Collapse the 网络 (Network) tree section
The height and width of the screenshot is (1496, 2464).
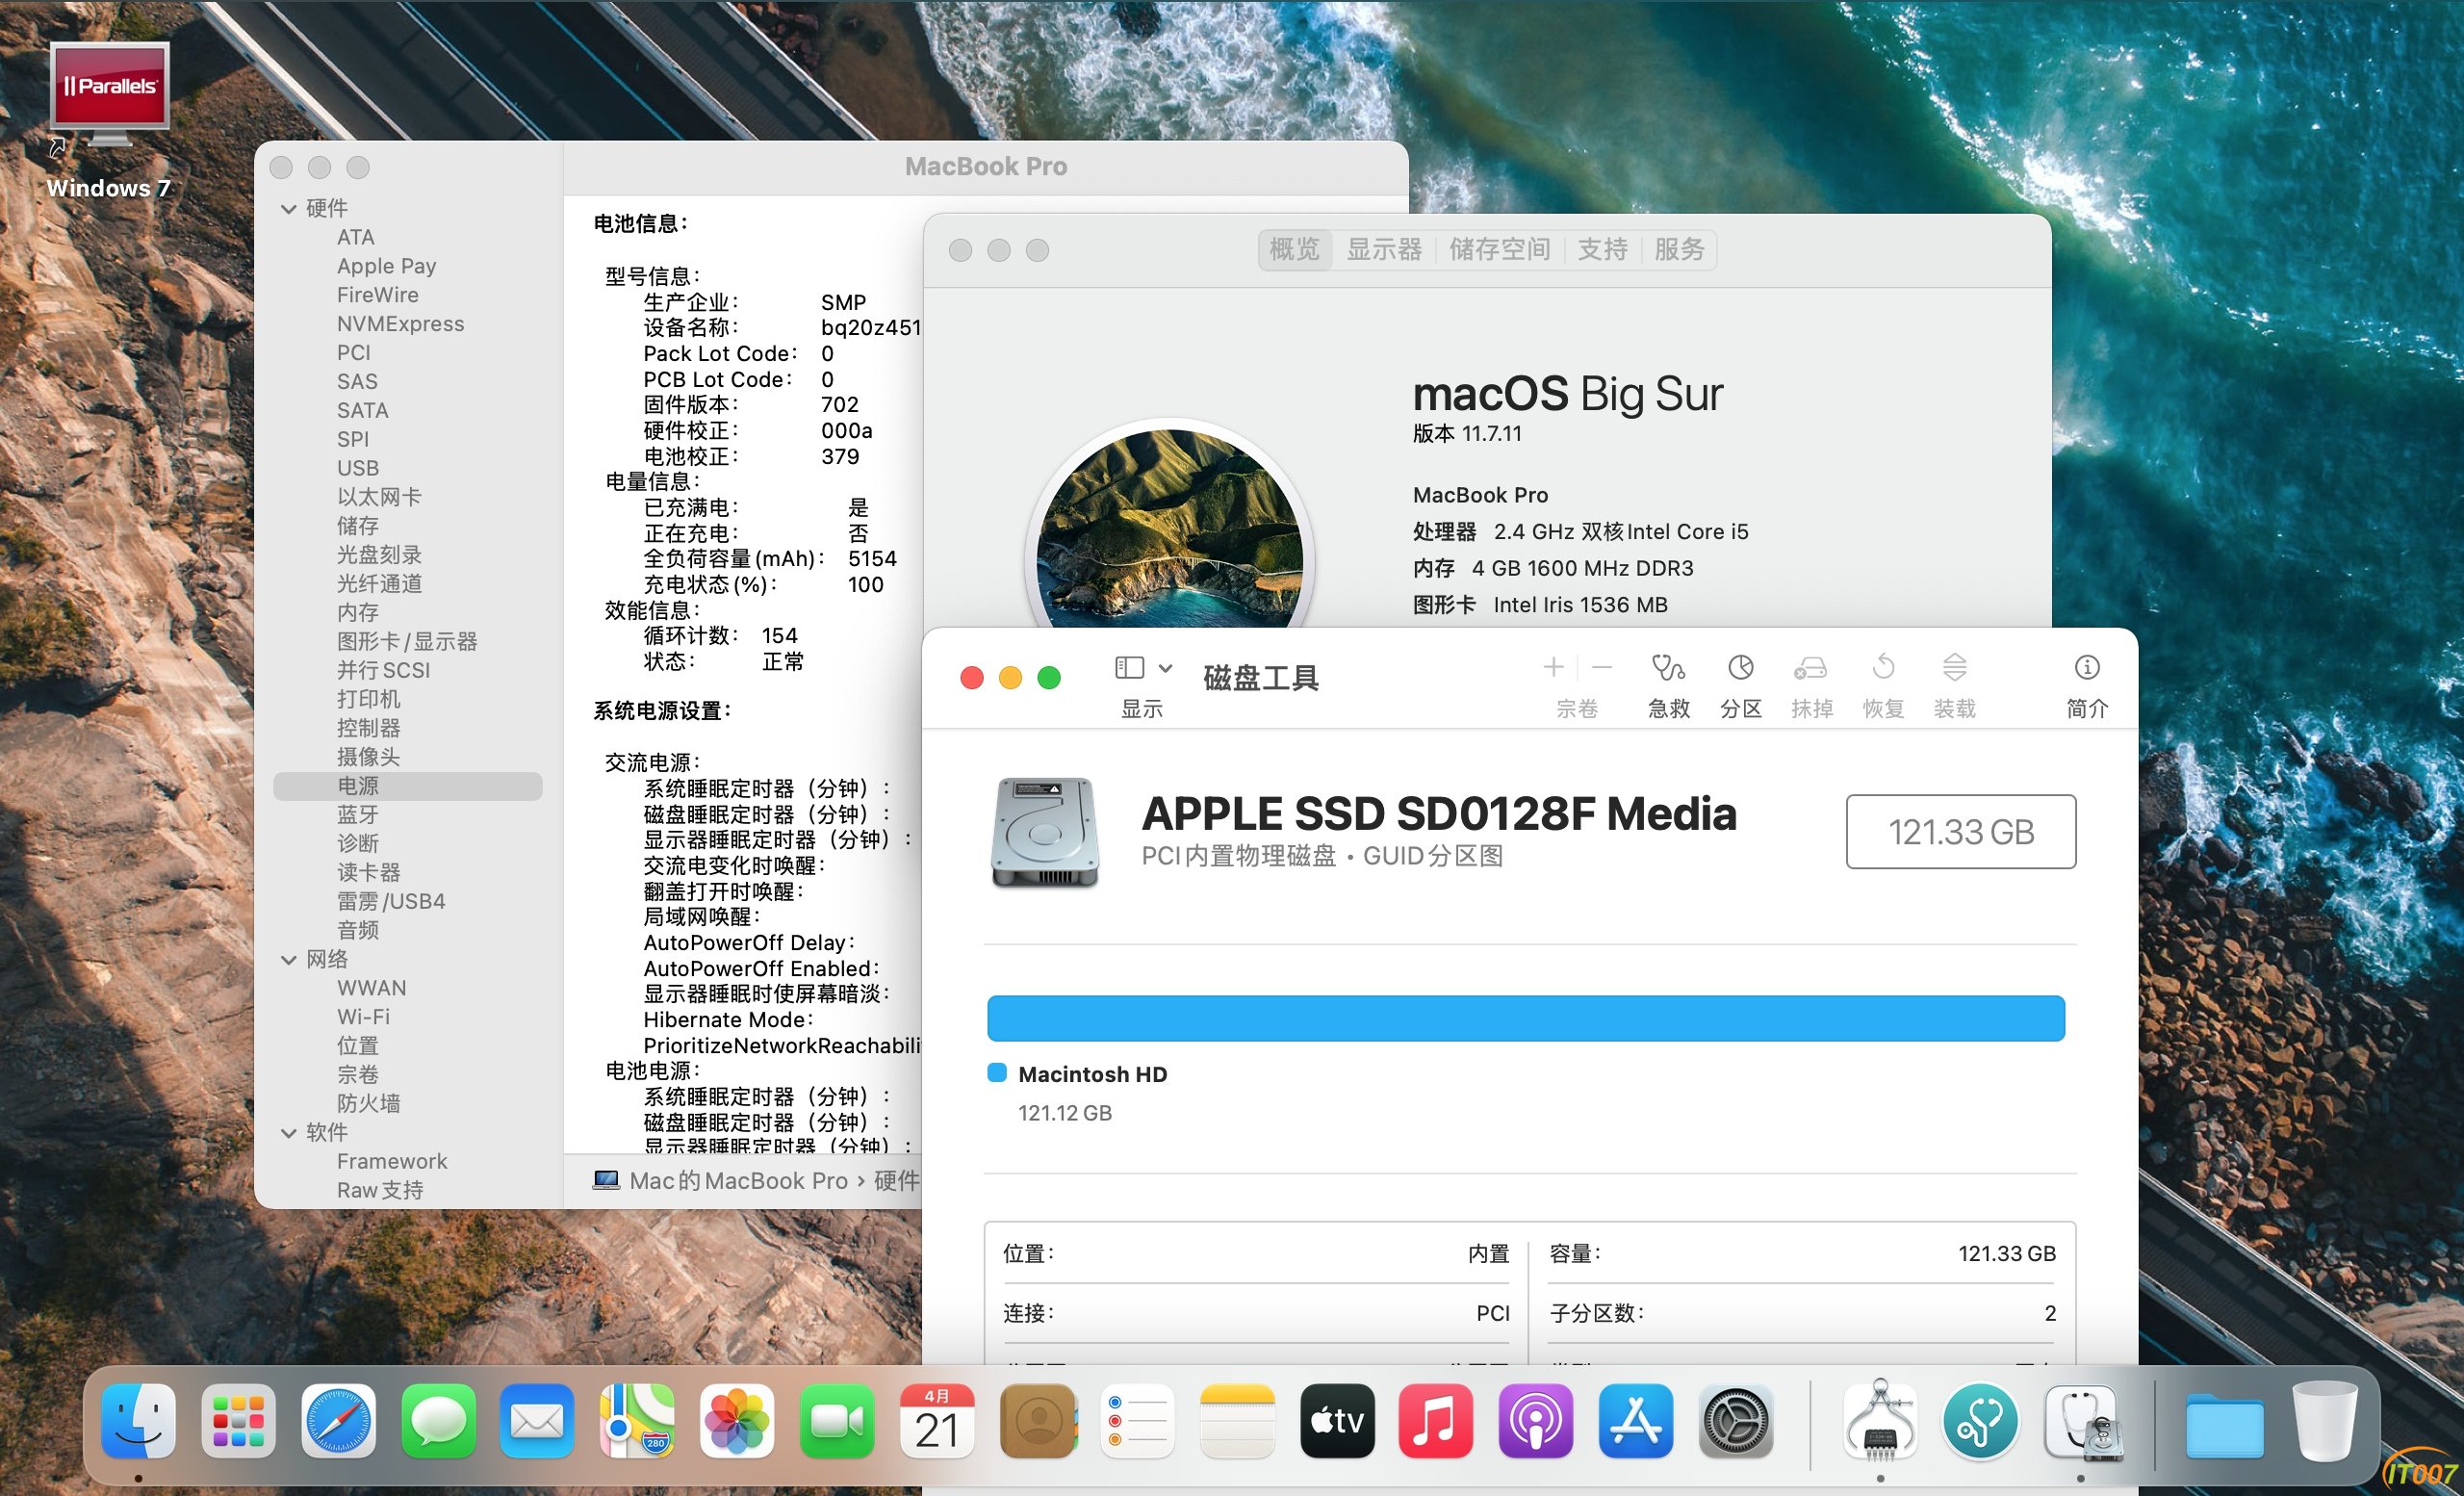pyautogui.click(x=289, y=960)
